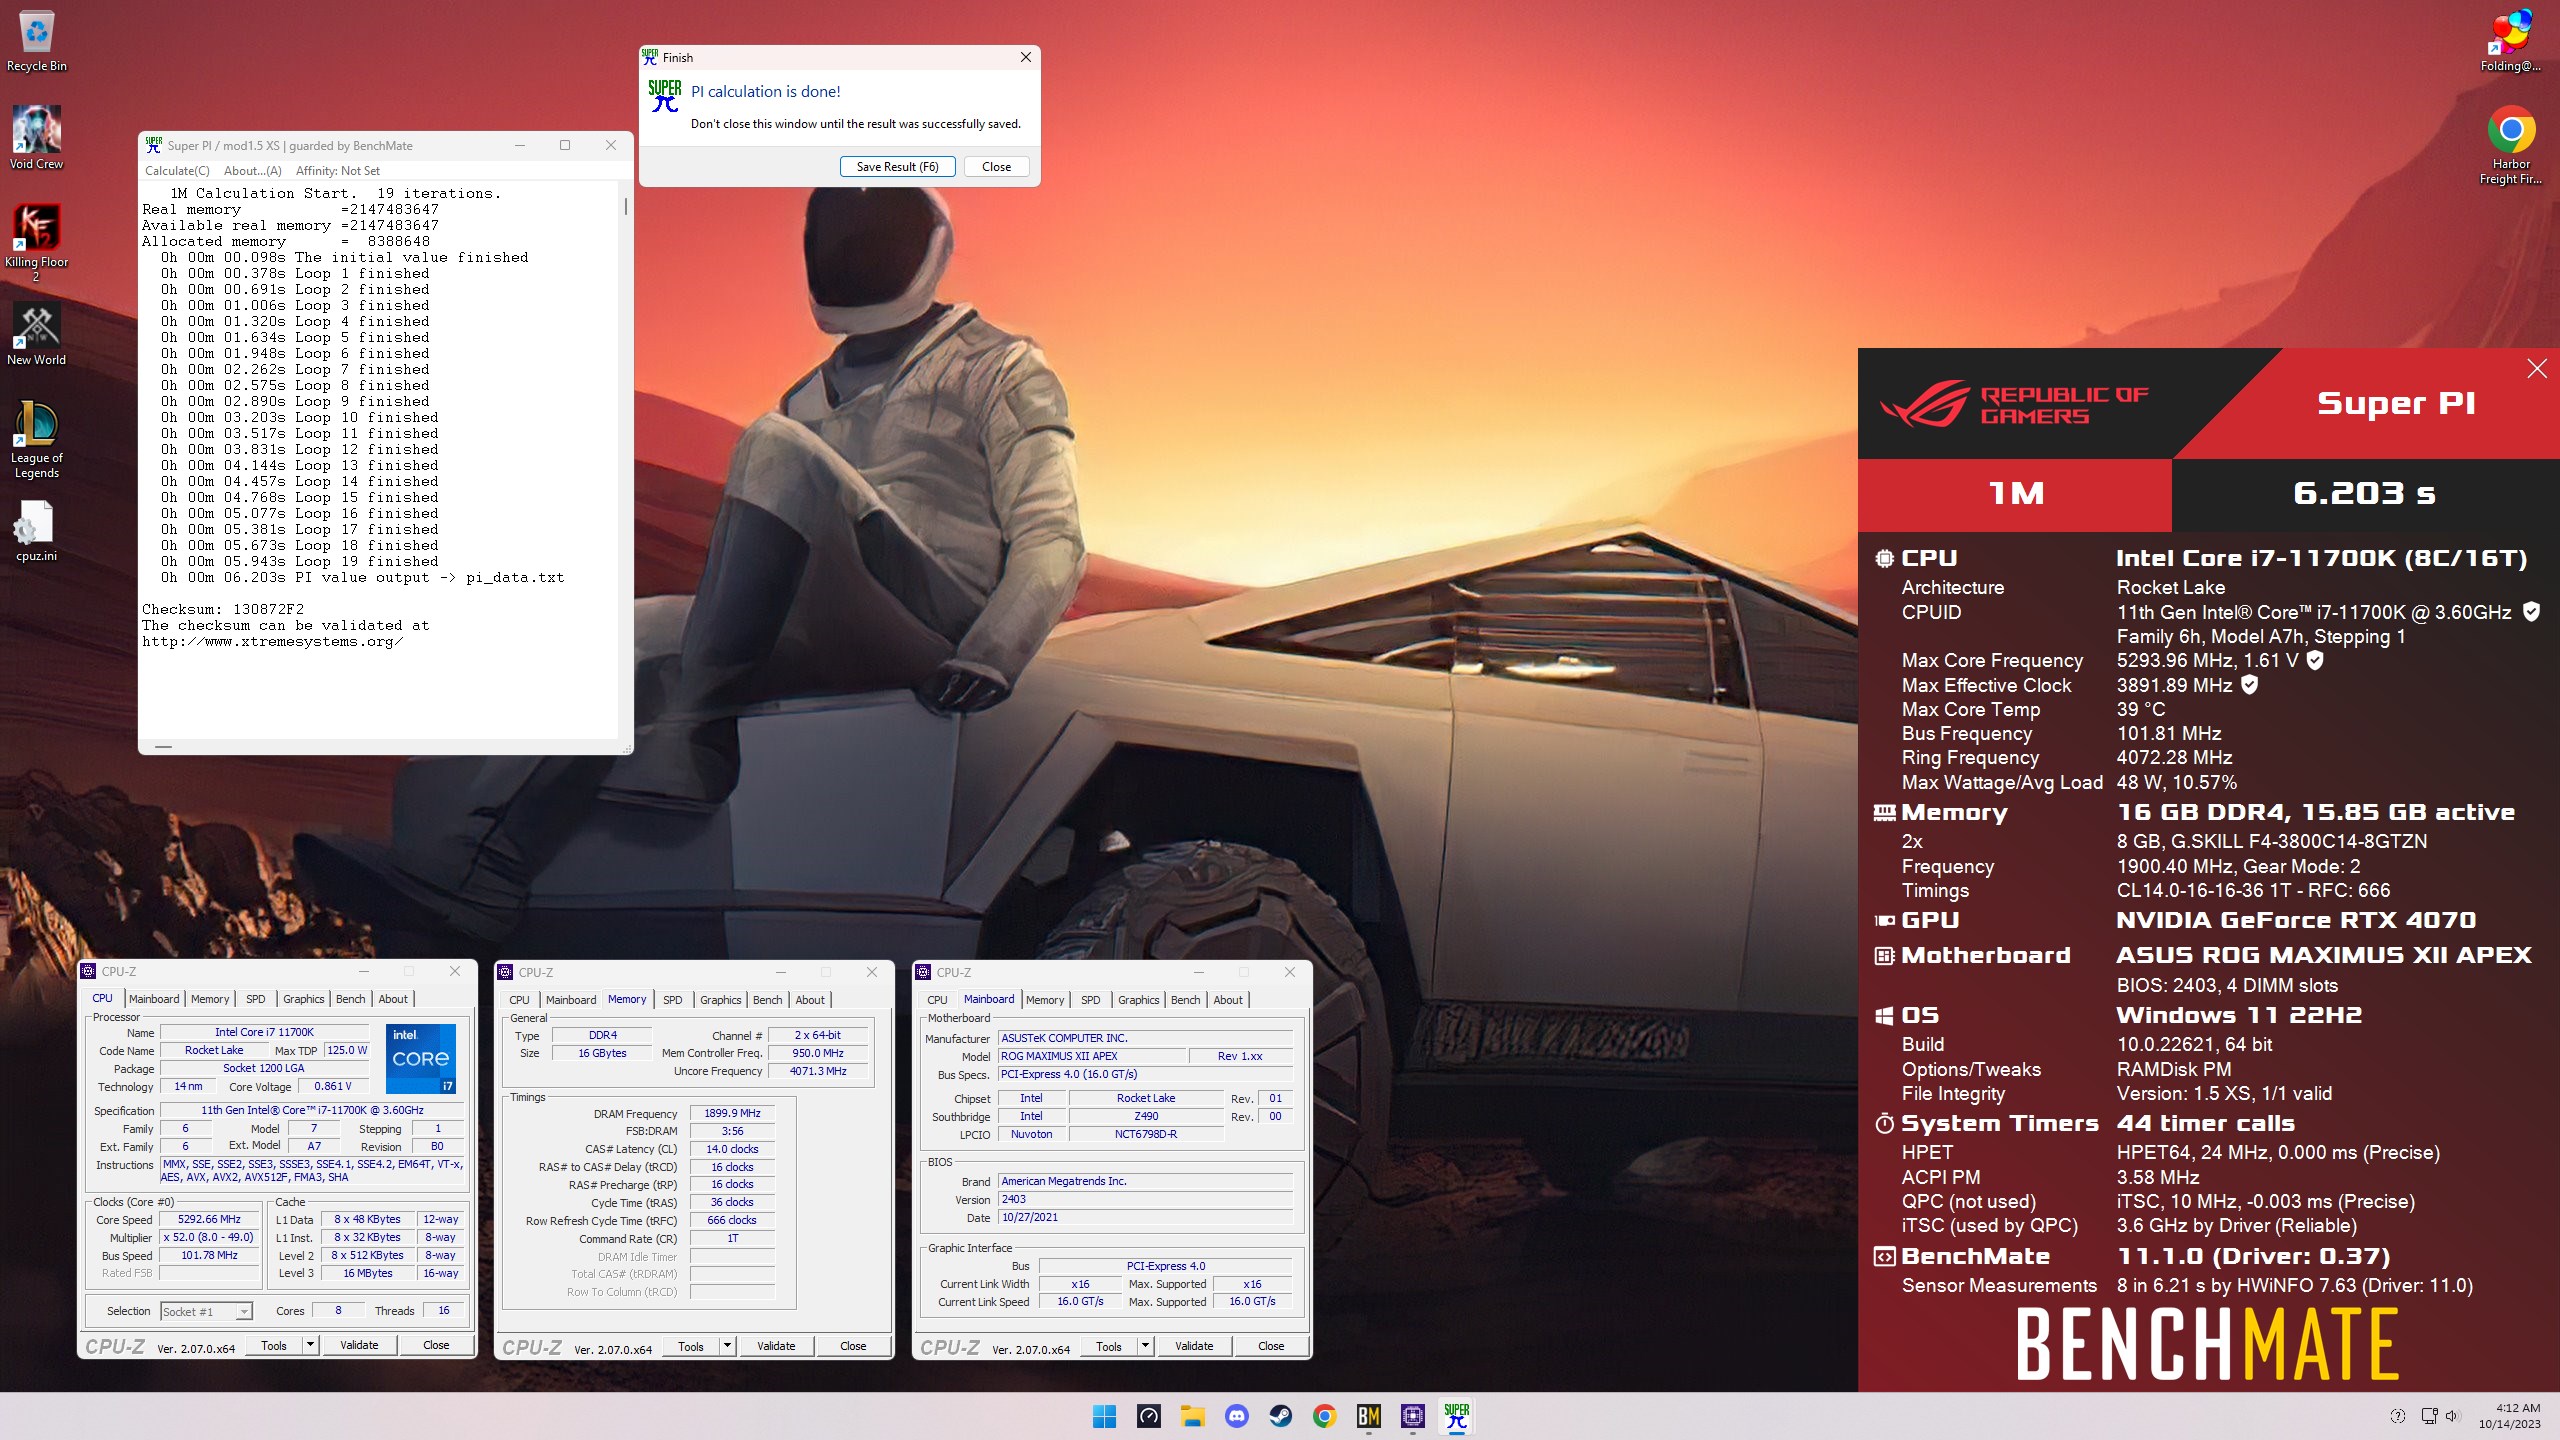Viewport: 2560px width, 1440px height.
Task: Click the ROG MAXIMUS XII APEX model field
Action: pos(1091,1056)
